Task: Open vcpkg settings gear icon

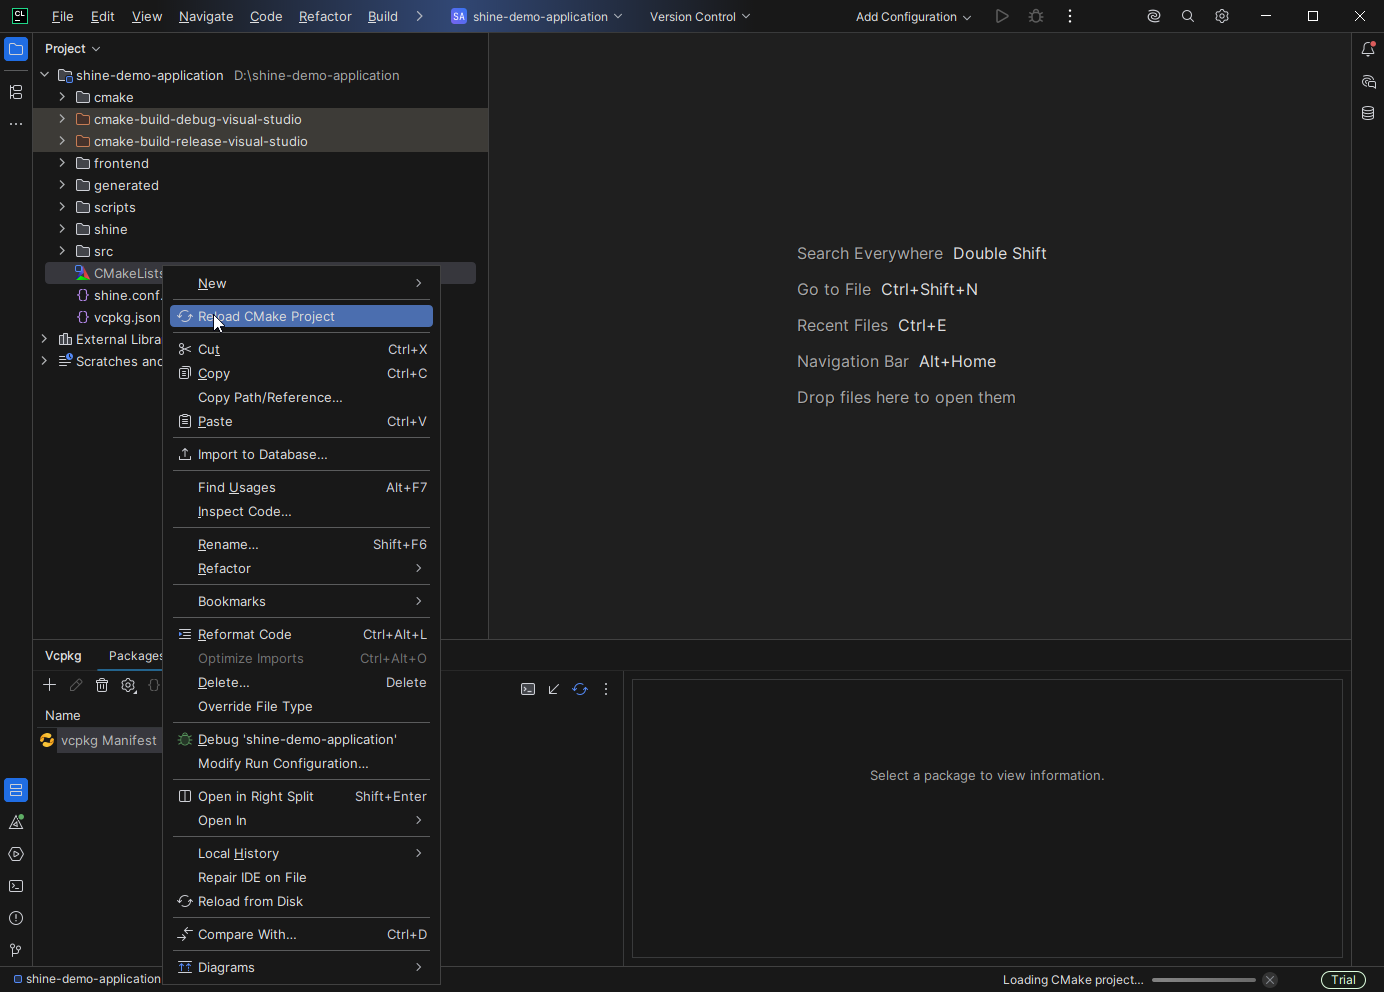Action: [x=129, y=685]
